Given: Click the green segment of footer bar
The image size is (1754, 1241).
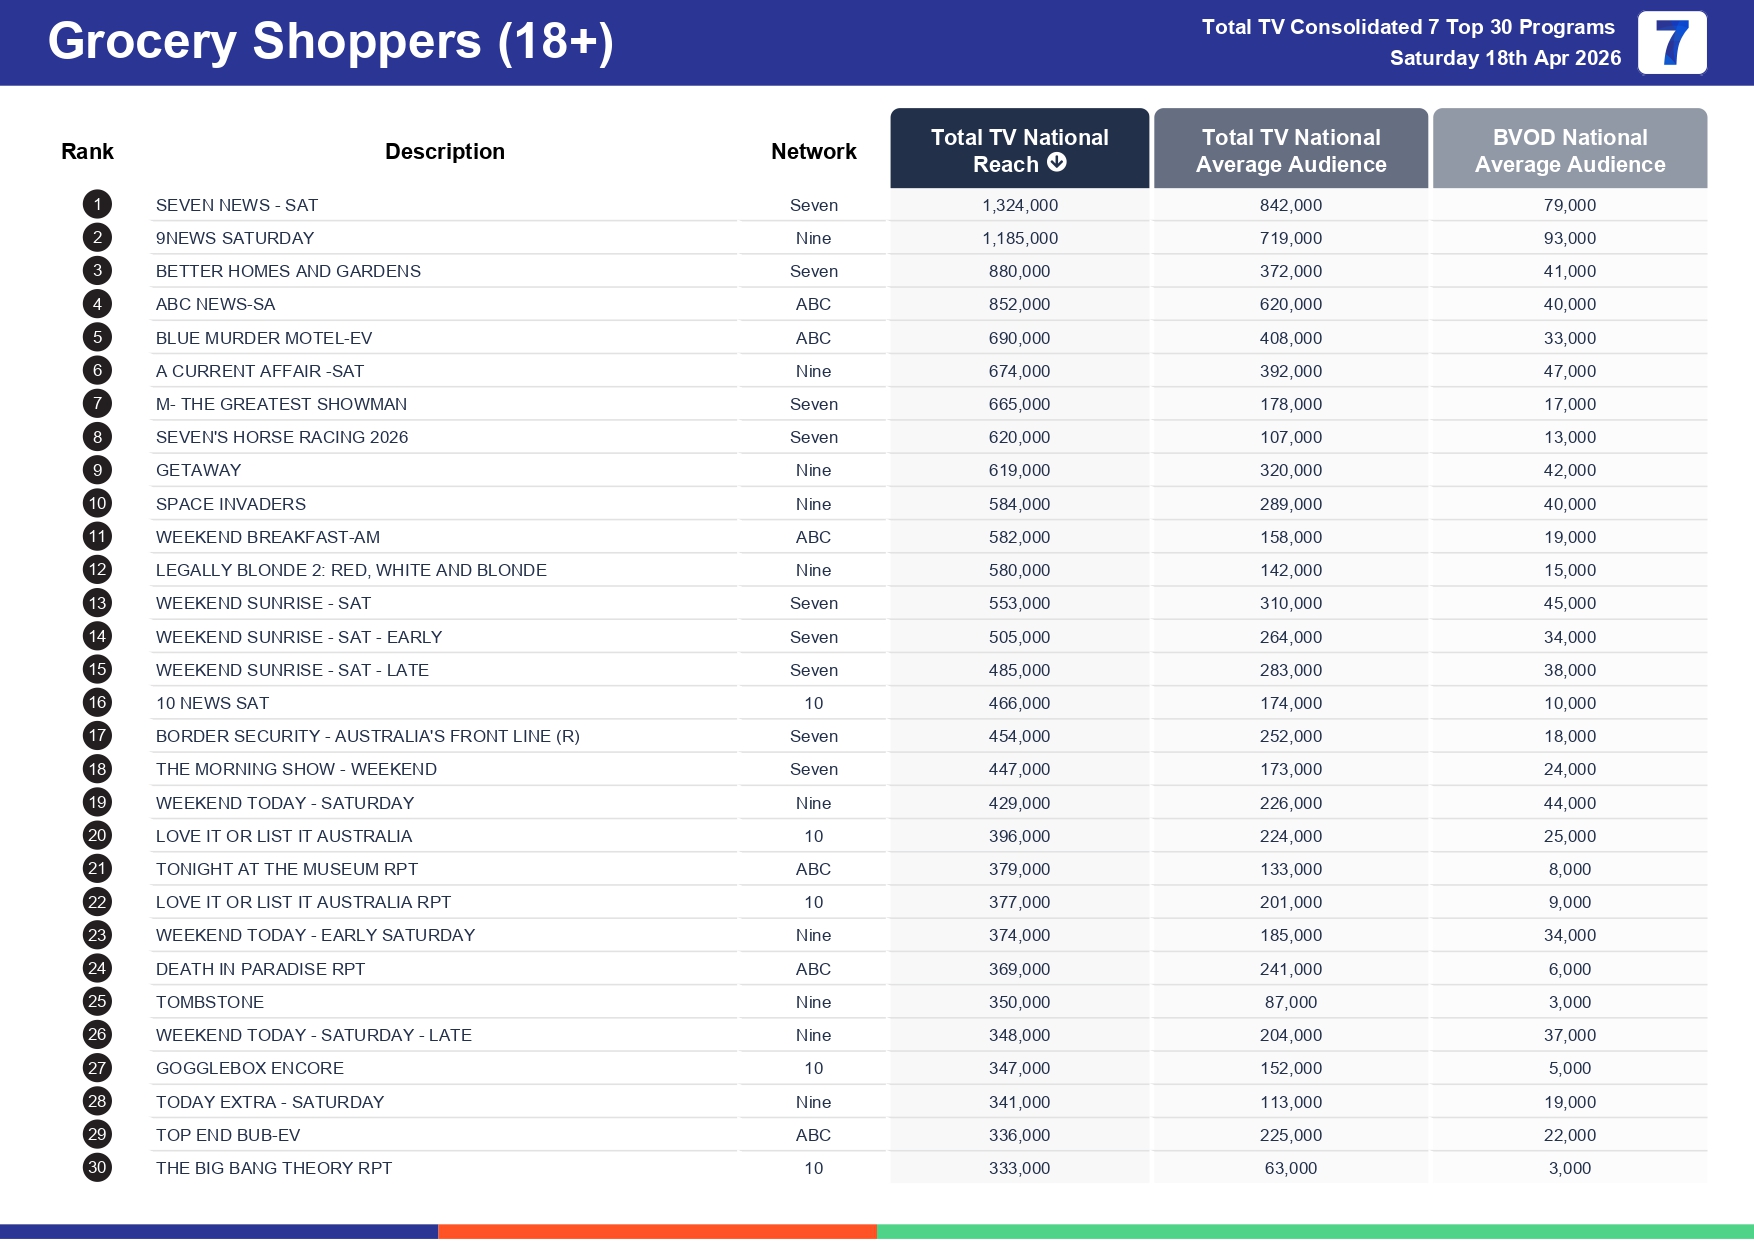Looking at the screenshot, I should [x=1314, y=1231].
